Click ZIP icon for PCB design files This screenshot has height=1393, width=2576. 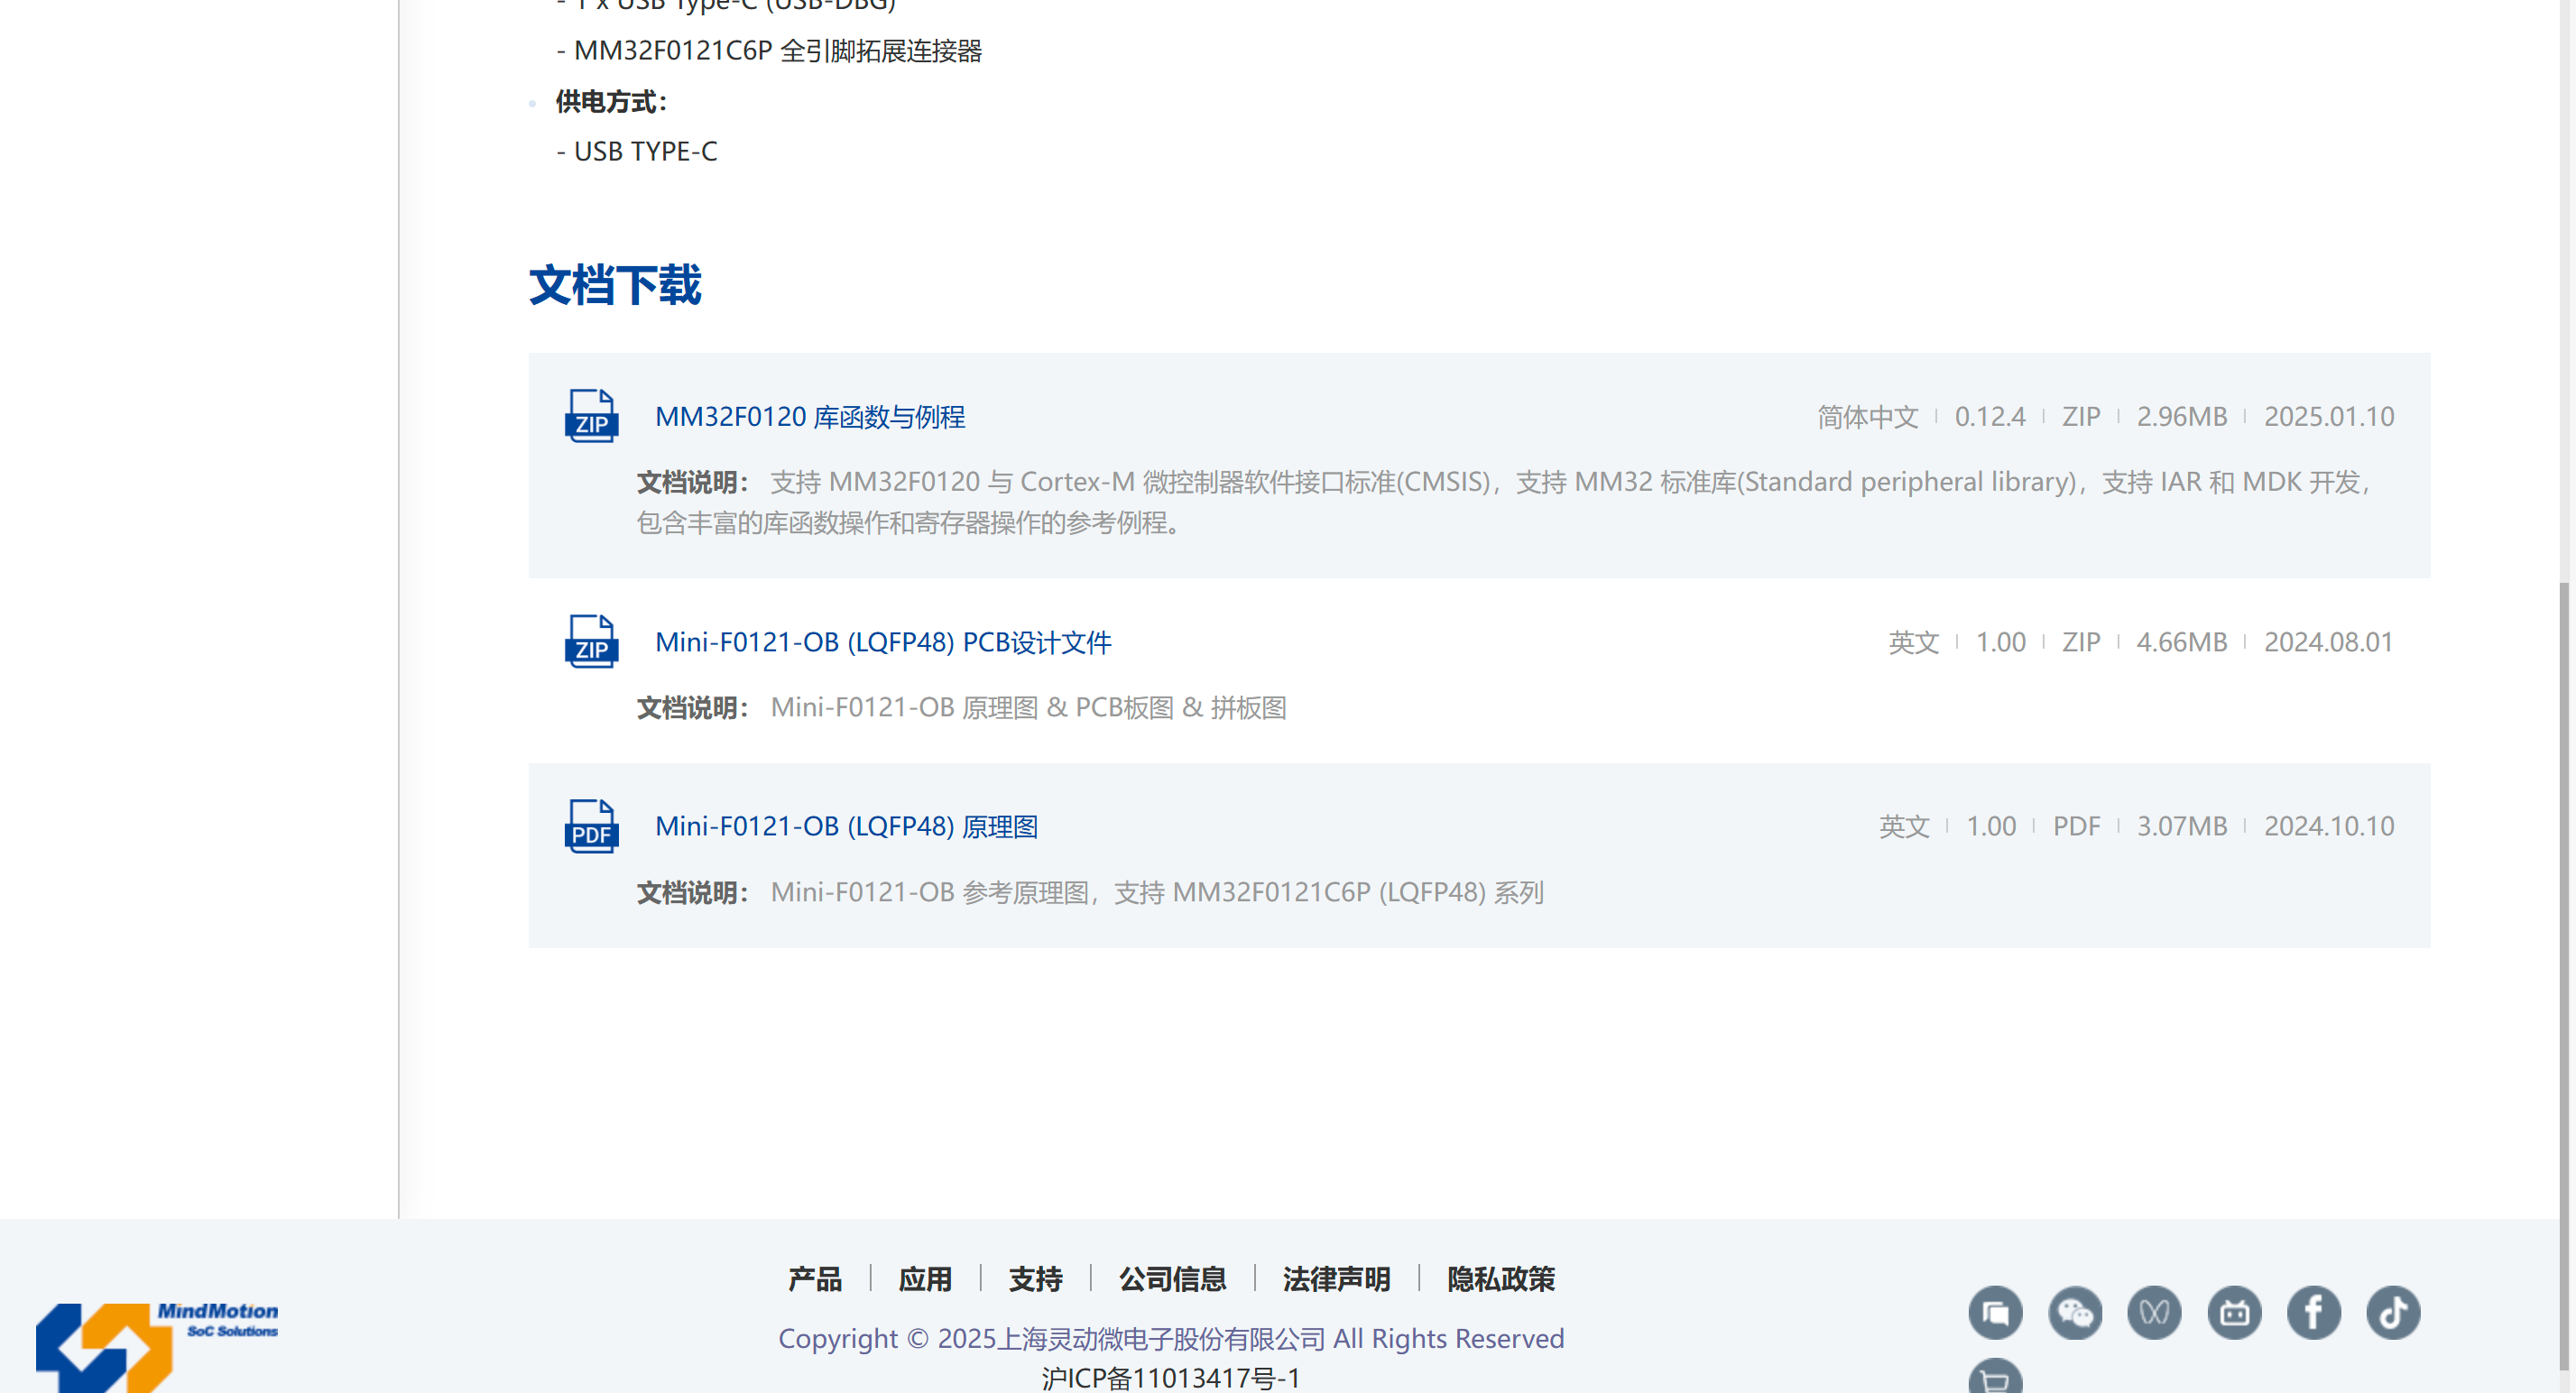591,642
